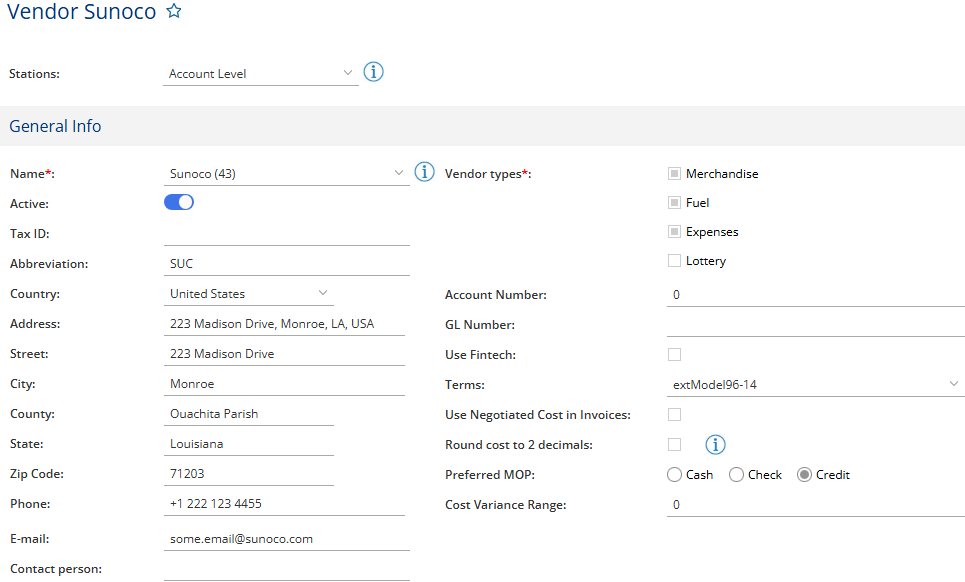
Task: Click the info icon beside Stations dropdown
Action: [373, 72]
